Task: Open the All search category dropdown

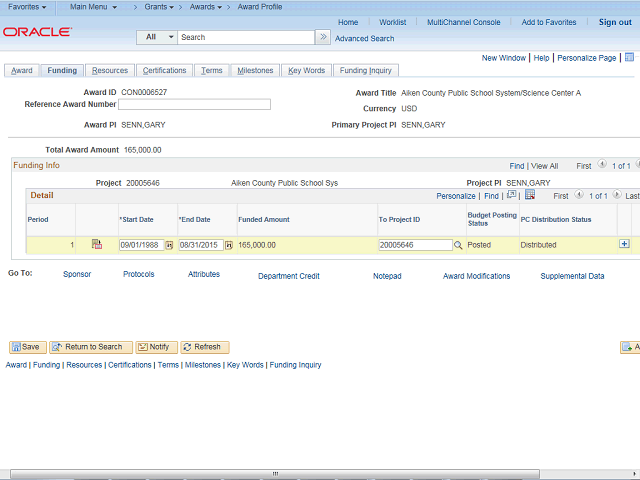Action: pos(157,37)
